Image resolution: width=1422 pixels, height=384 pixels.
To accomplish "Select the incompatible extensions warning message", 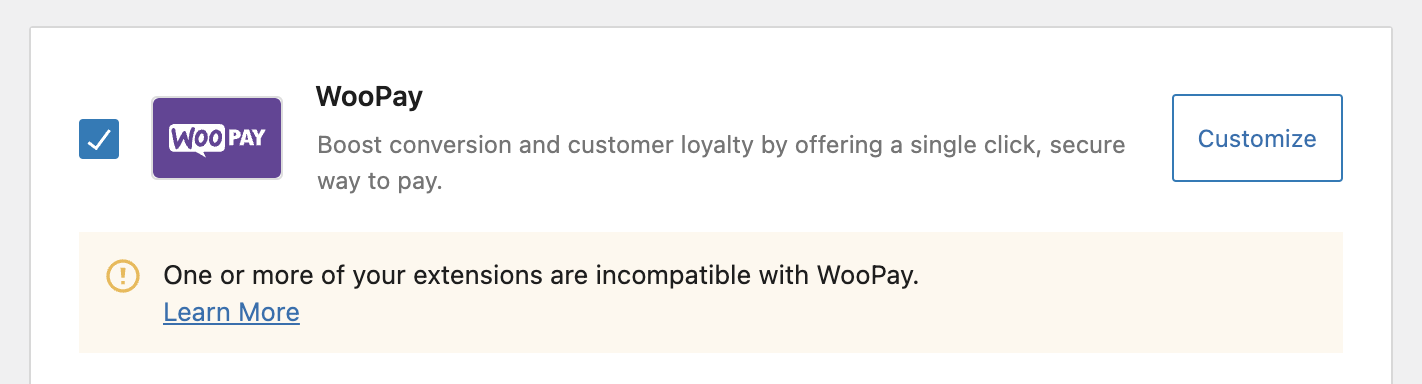I will tap(541, 276).
